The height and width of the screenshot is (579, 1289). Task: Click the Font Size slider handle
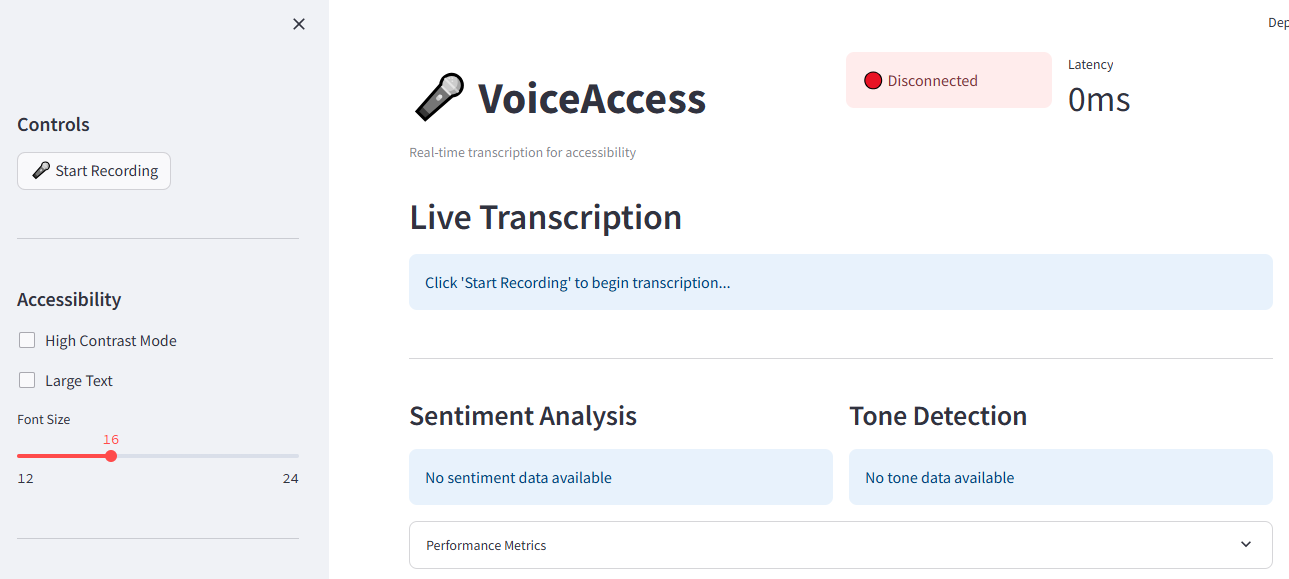coord(111,456)
